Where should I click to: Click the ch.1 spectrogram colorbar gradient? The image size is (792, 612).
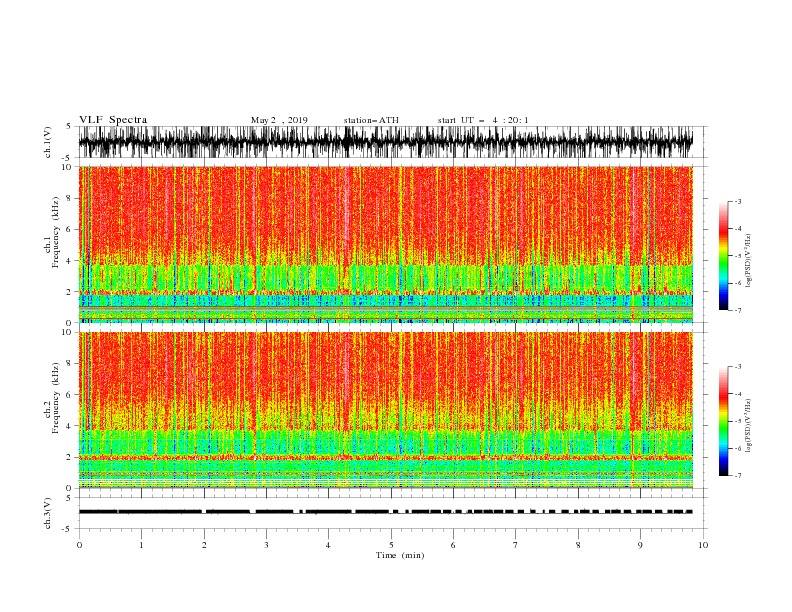pyautogui.click(x=723, y=256)
